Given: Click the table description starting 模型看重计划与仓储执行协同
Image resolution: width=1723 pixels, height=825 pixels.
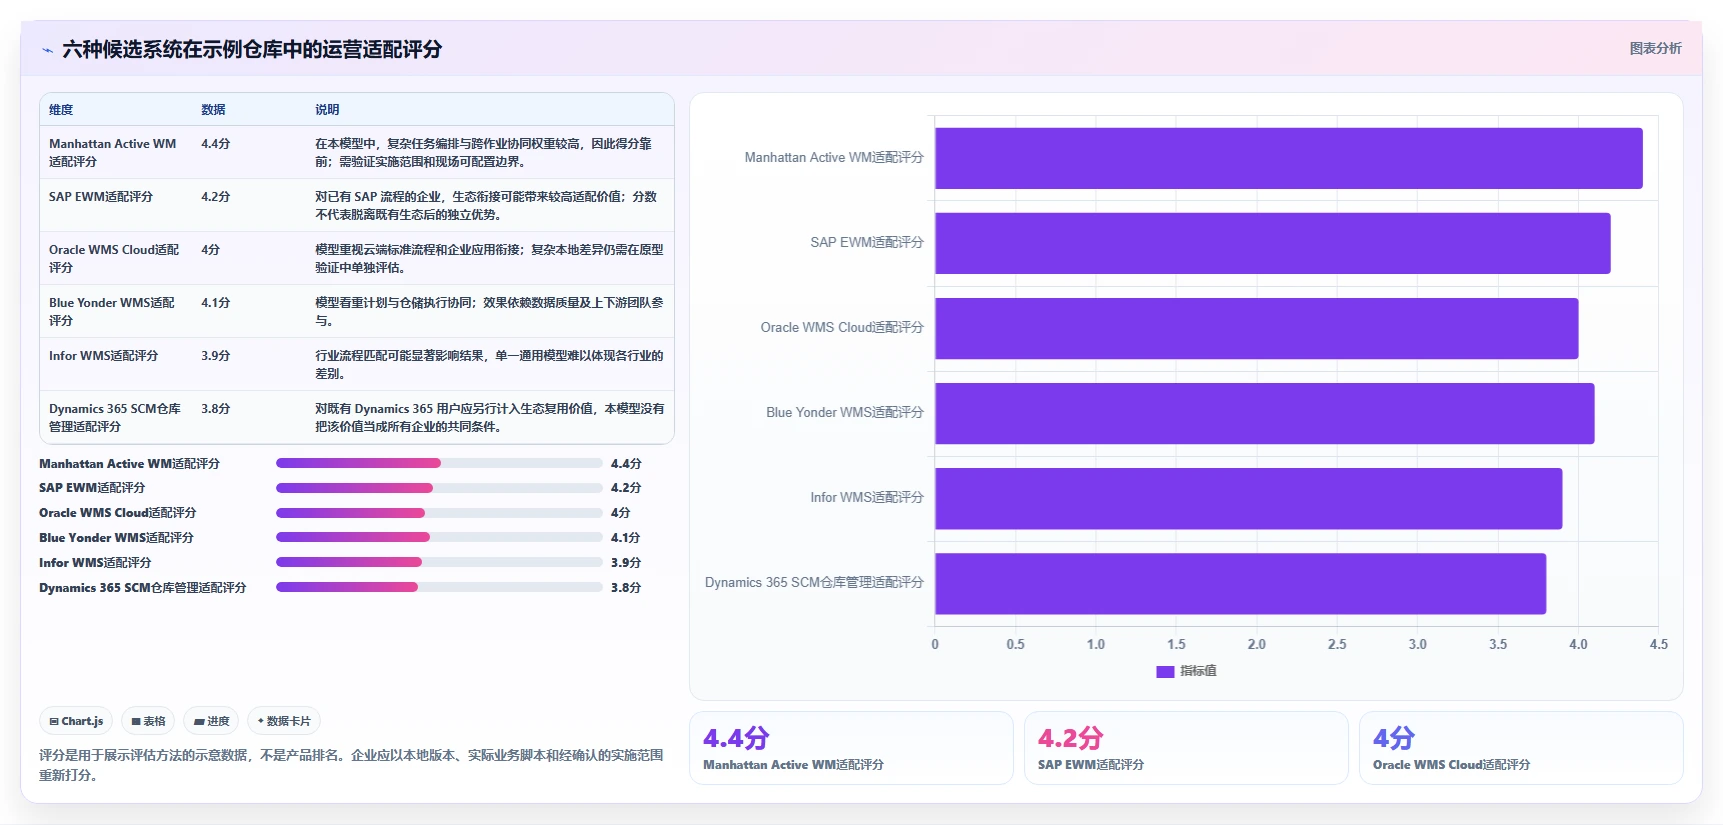Looking at the screenshot, I should coord(489,312).
